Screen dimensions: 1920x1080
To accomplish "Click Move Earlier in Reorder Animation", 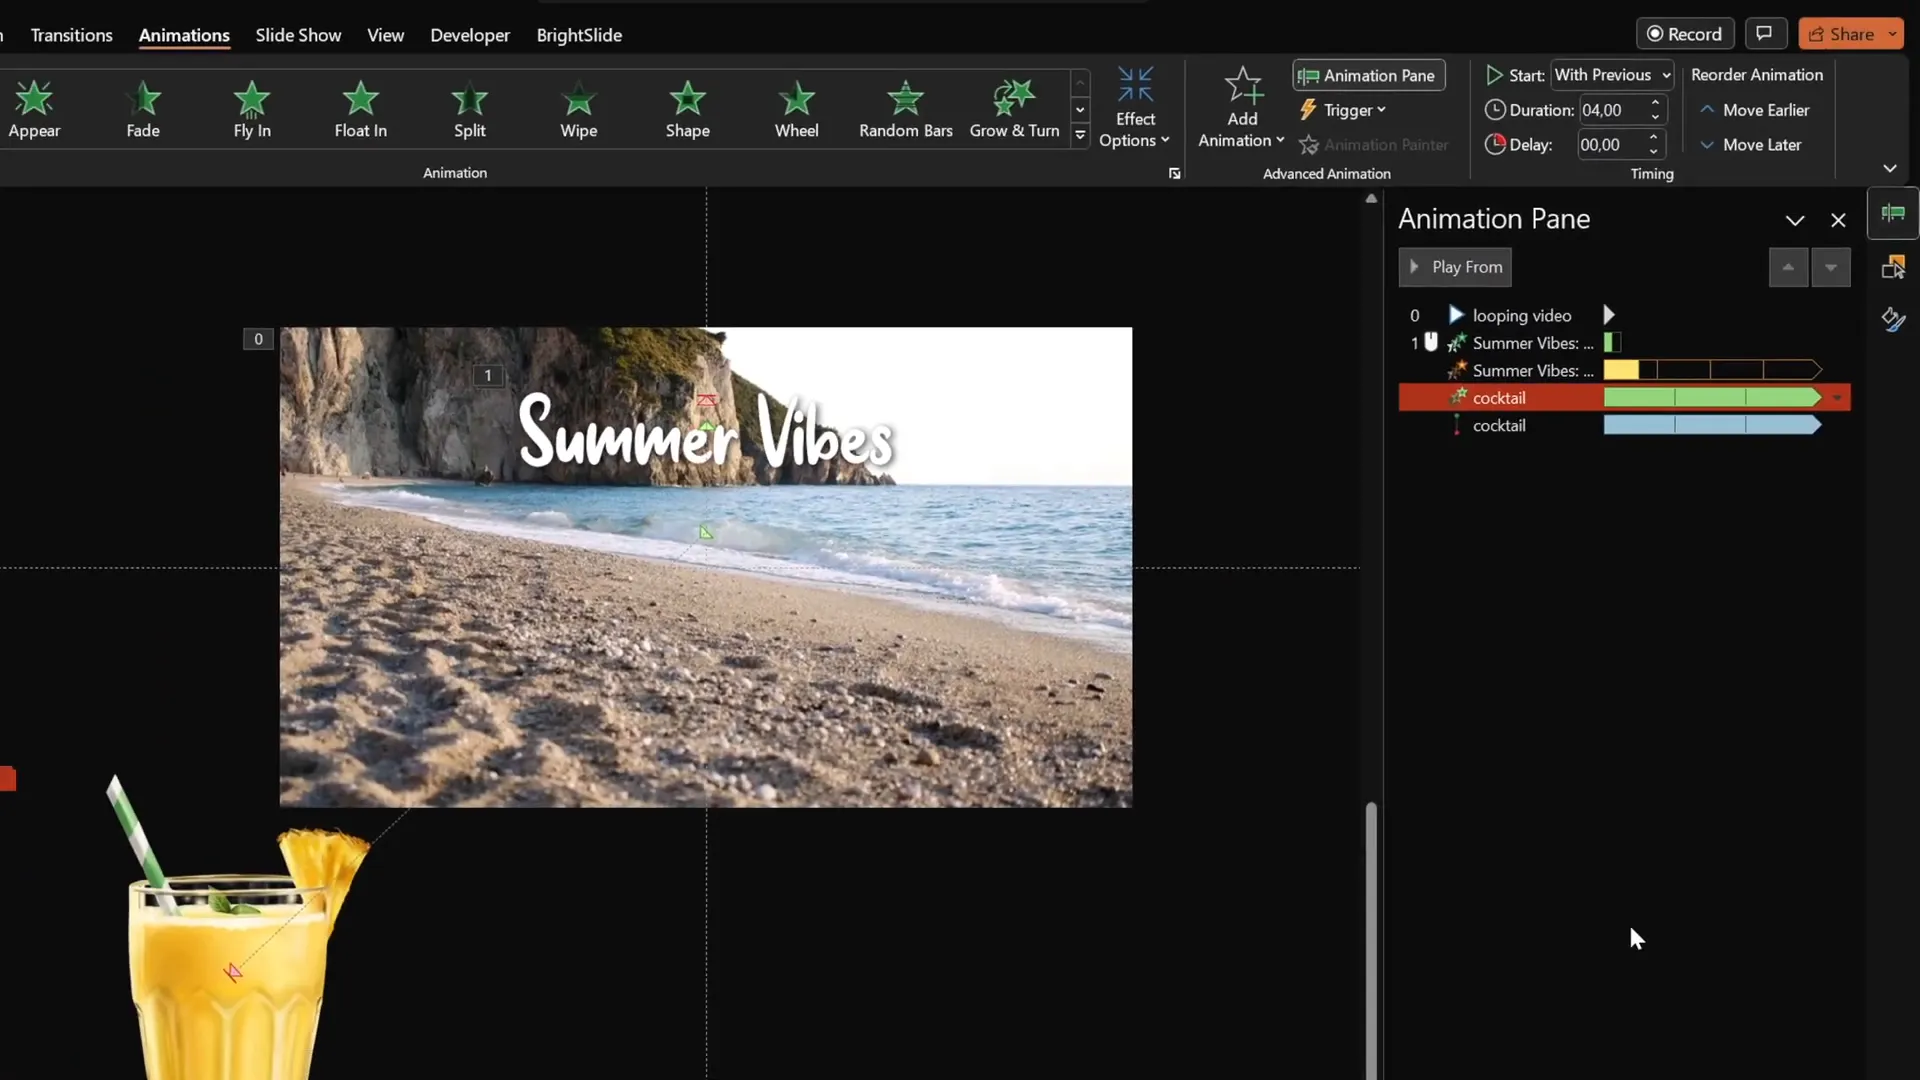I will [x=1754, y=110].
